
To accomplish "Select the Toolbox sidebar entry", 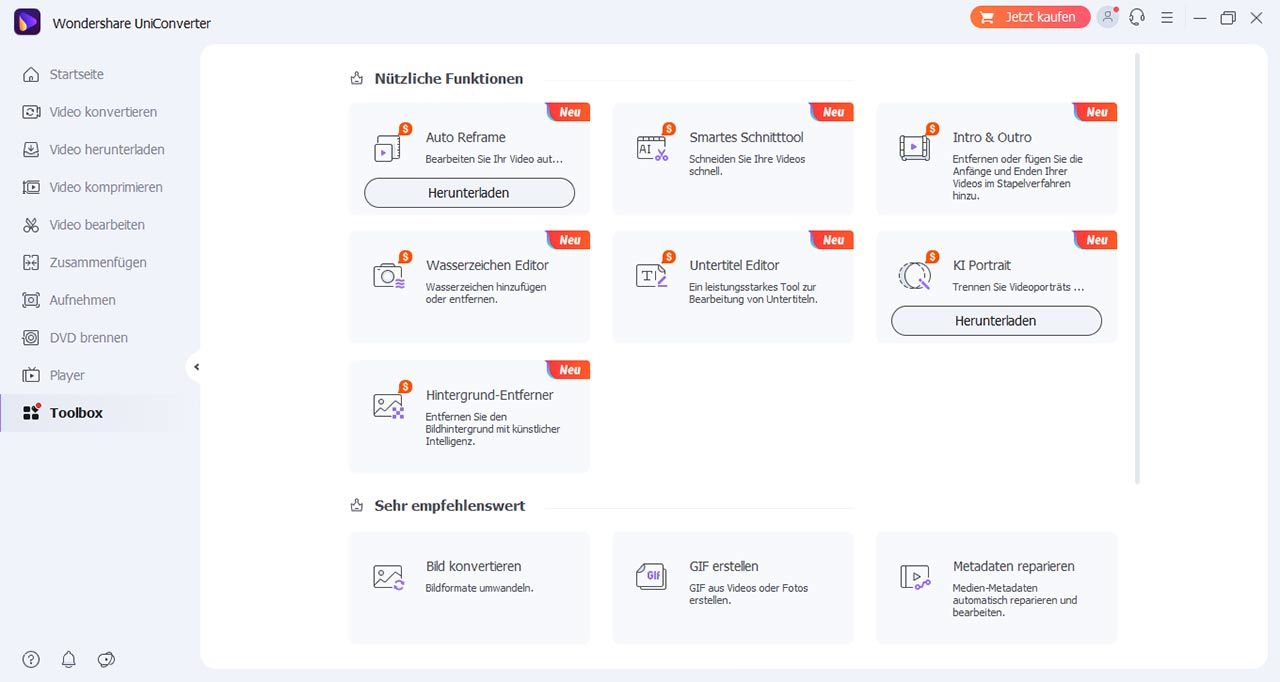I will point(100,412).
